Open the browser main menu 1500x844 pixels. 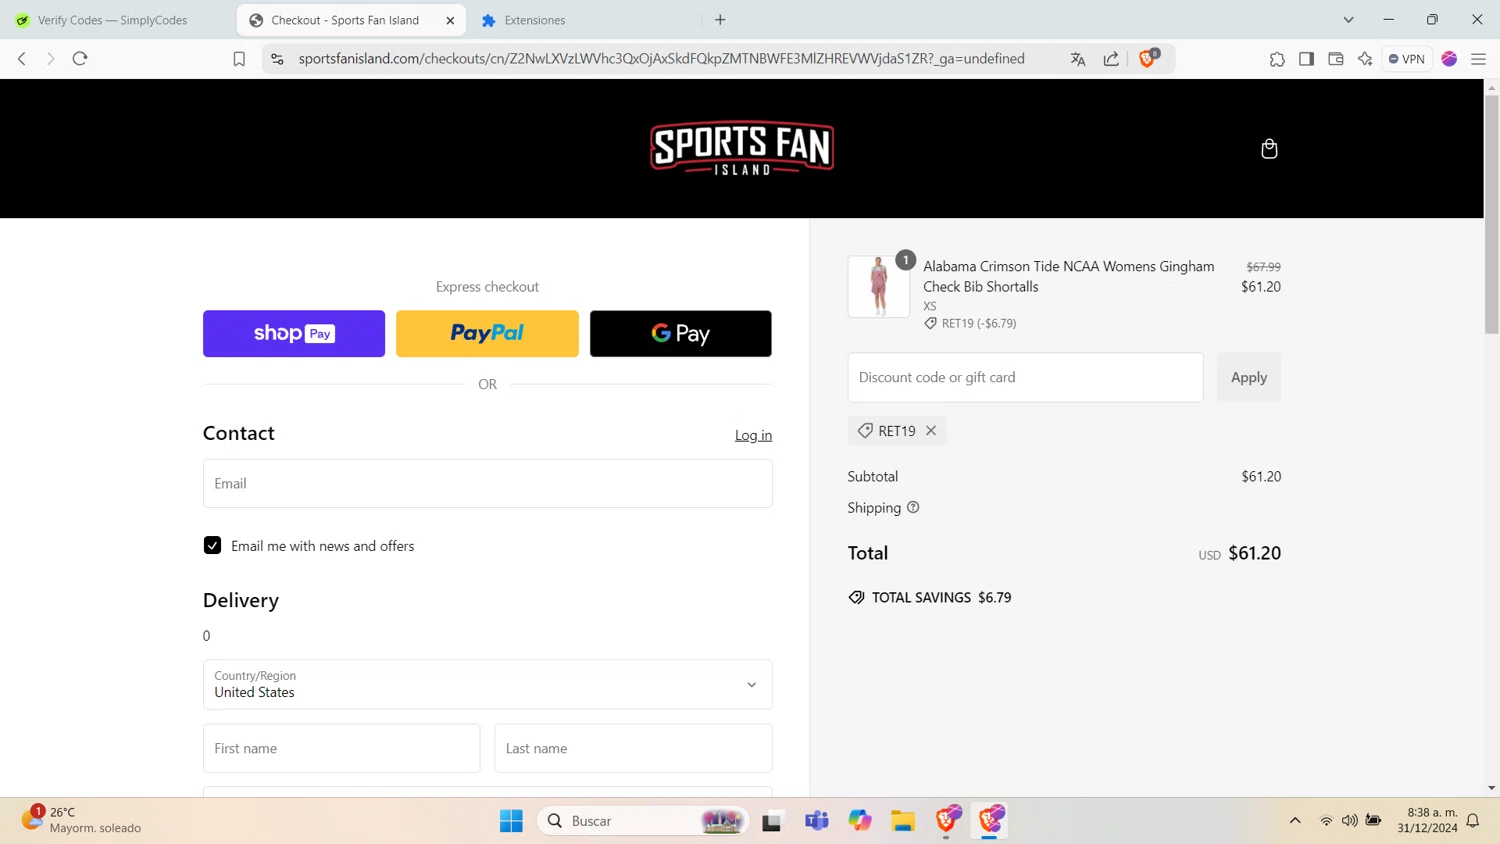(x=1478, y=59)
